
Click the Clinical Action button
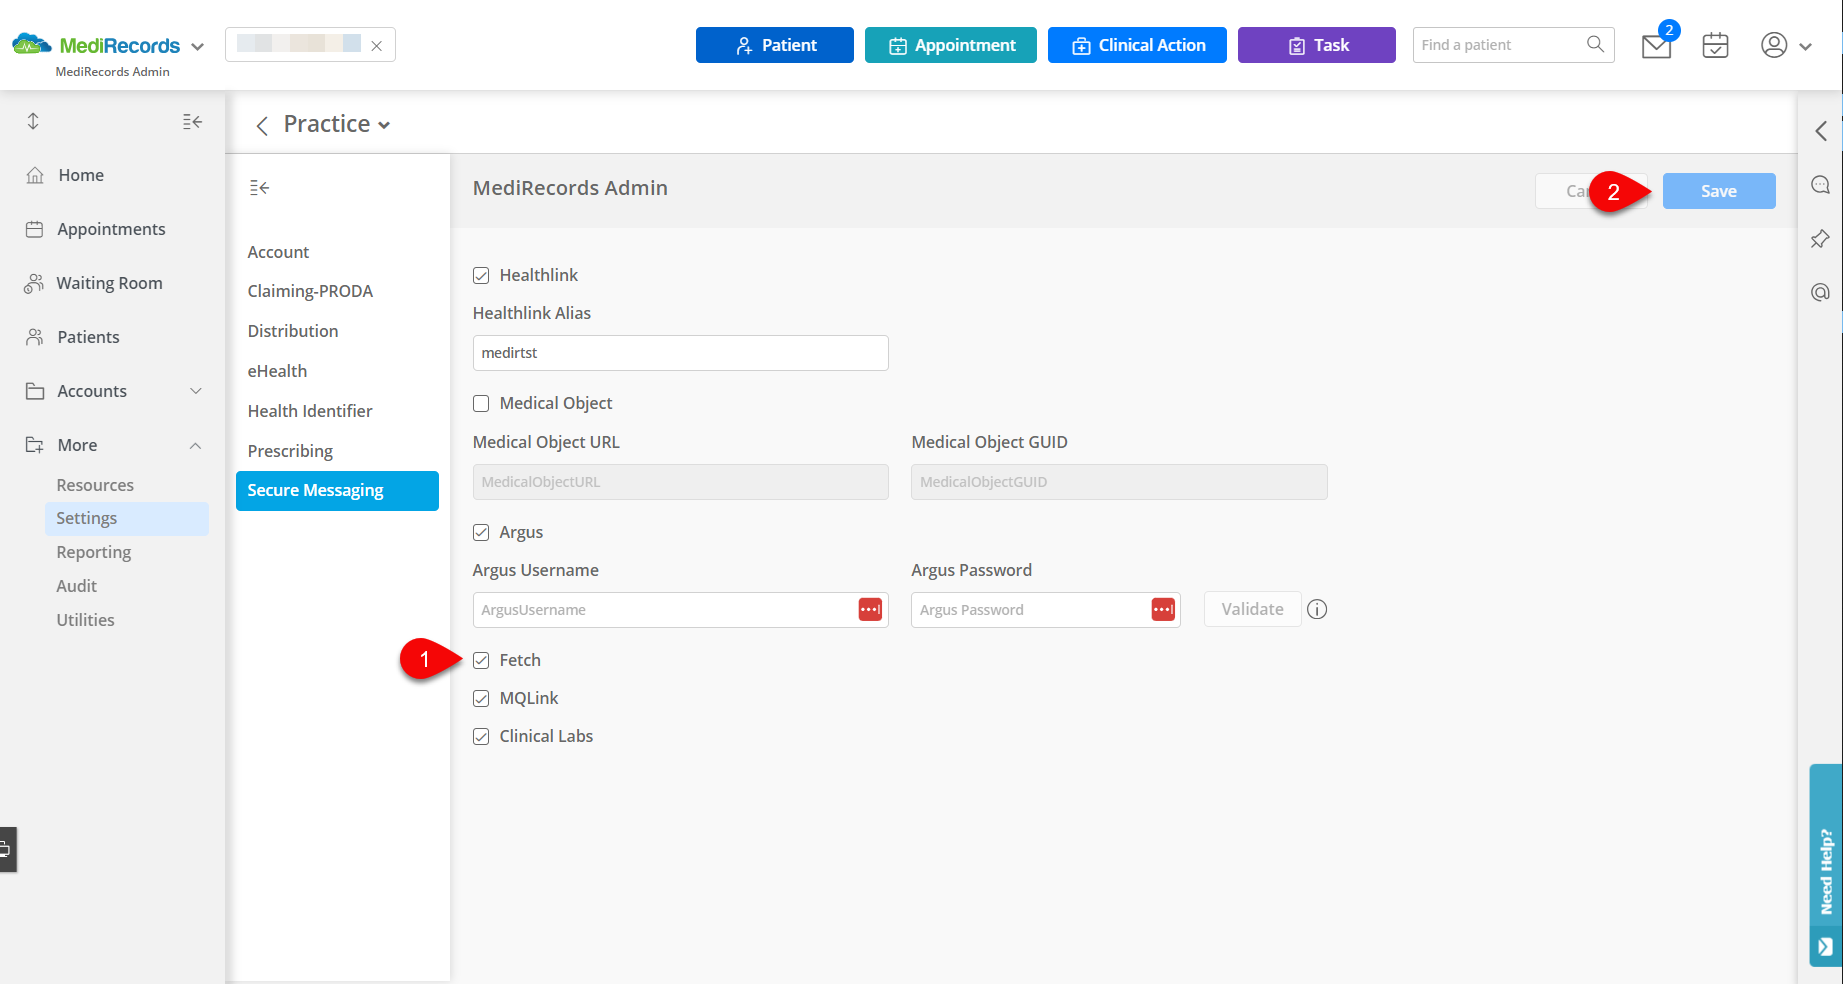point(1137,45)
